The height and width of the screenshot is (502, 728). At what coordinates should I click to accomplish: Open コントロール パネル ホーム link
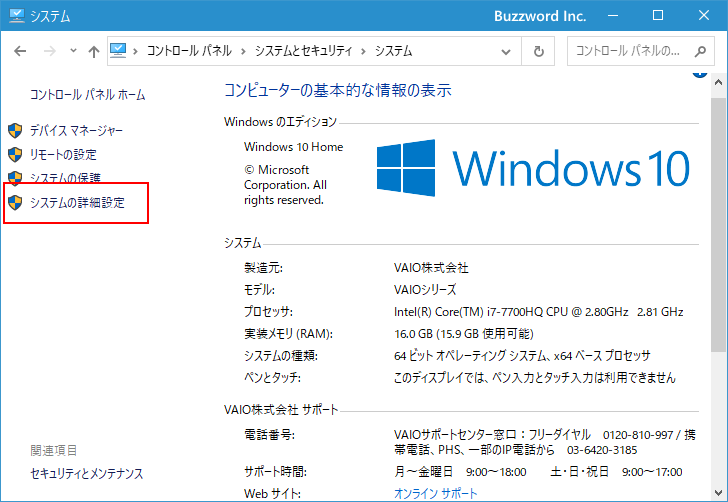88,95
